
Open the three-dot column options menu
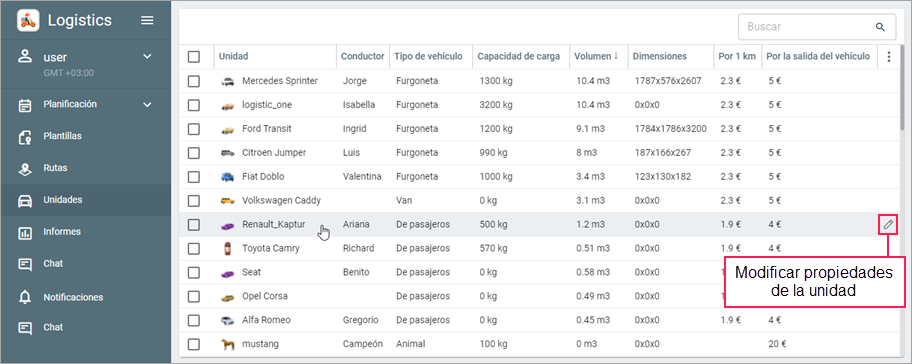(888, 56)
